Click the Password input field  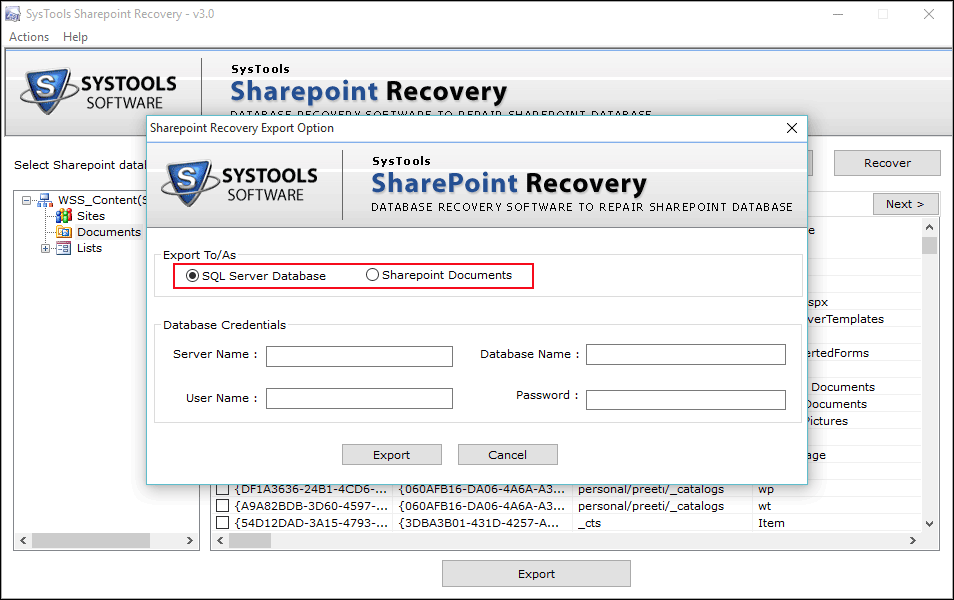[686, 400]
